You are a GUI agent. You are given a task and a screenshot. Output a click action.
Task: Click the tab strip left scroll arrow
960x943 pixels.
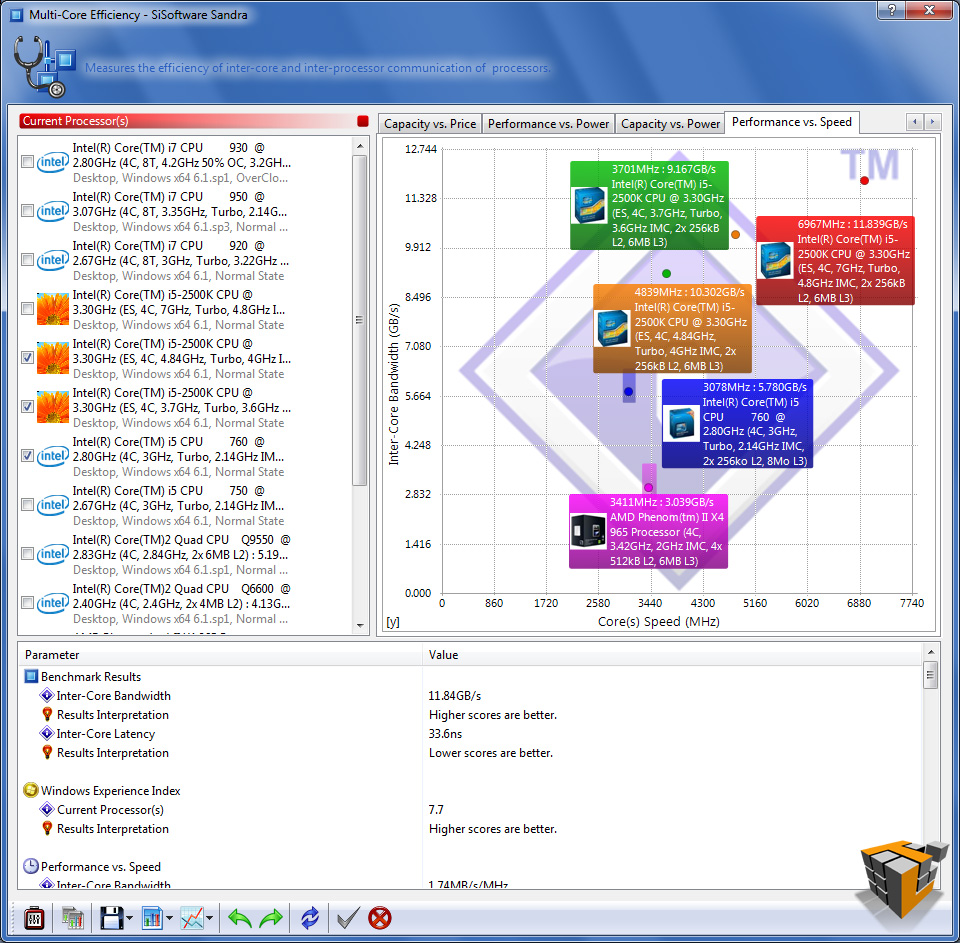click(915, 122)
